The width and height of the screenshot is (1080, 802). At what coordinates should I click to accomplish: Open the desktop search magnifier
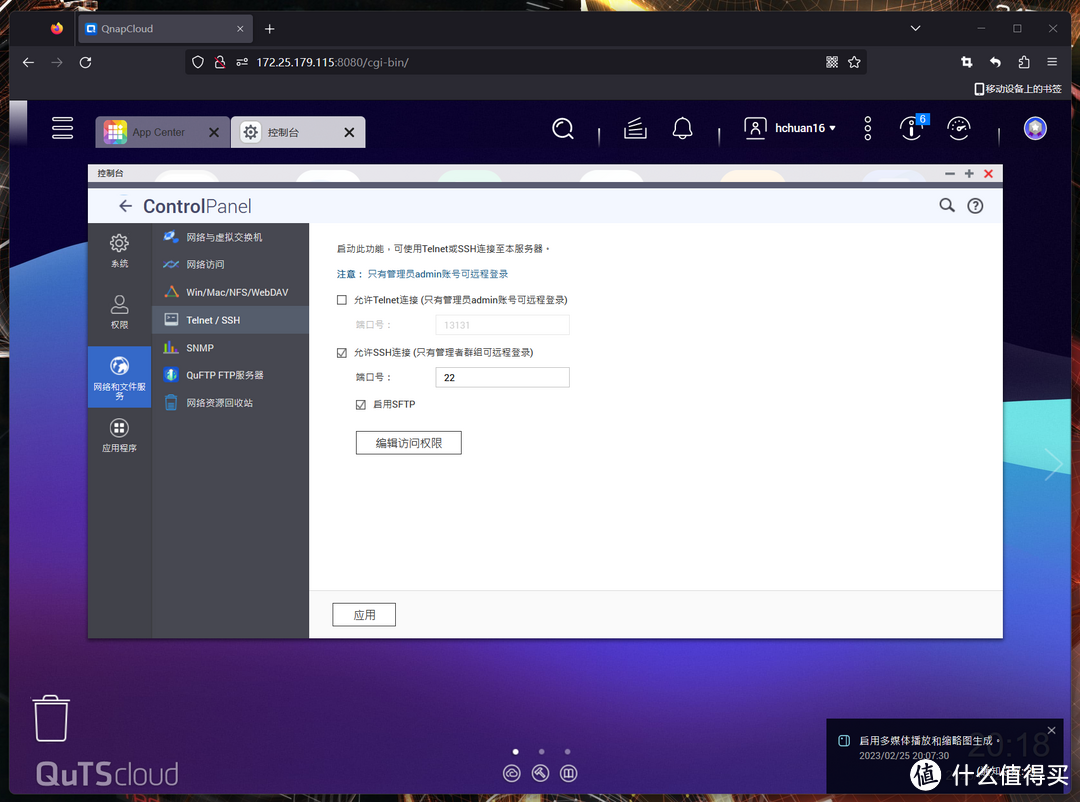pyautogui.click(x=563, y=128)
